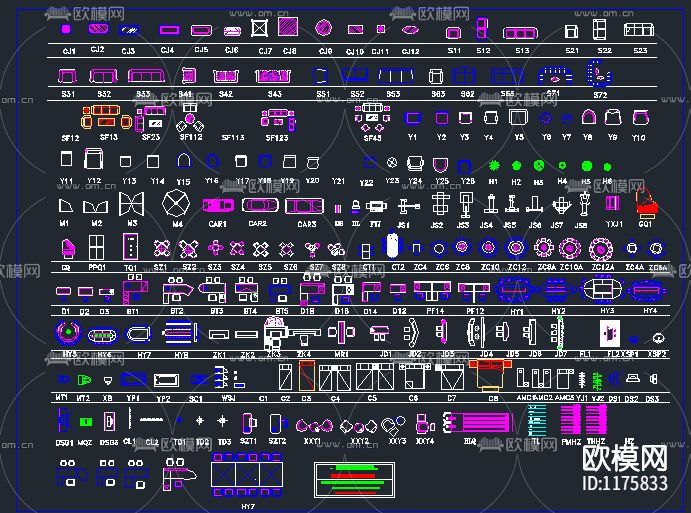Select the bottom red and green striped panel

pyautogui.click(x=354, y=480)
